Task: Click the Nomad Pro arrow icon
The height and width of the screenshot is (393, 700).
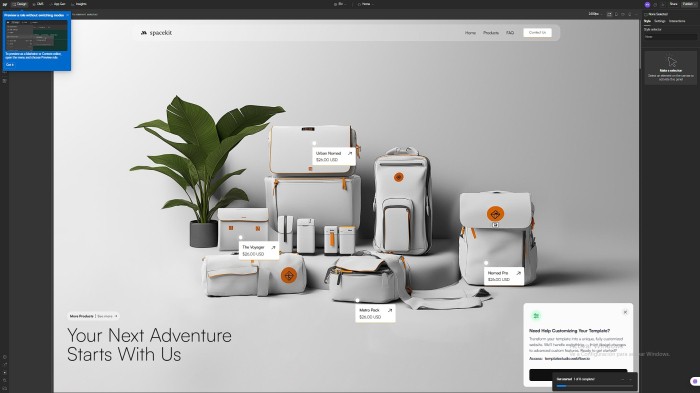Action: click(x=518, y=273)
